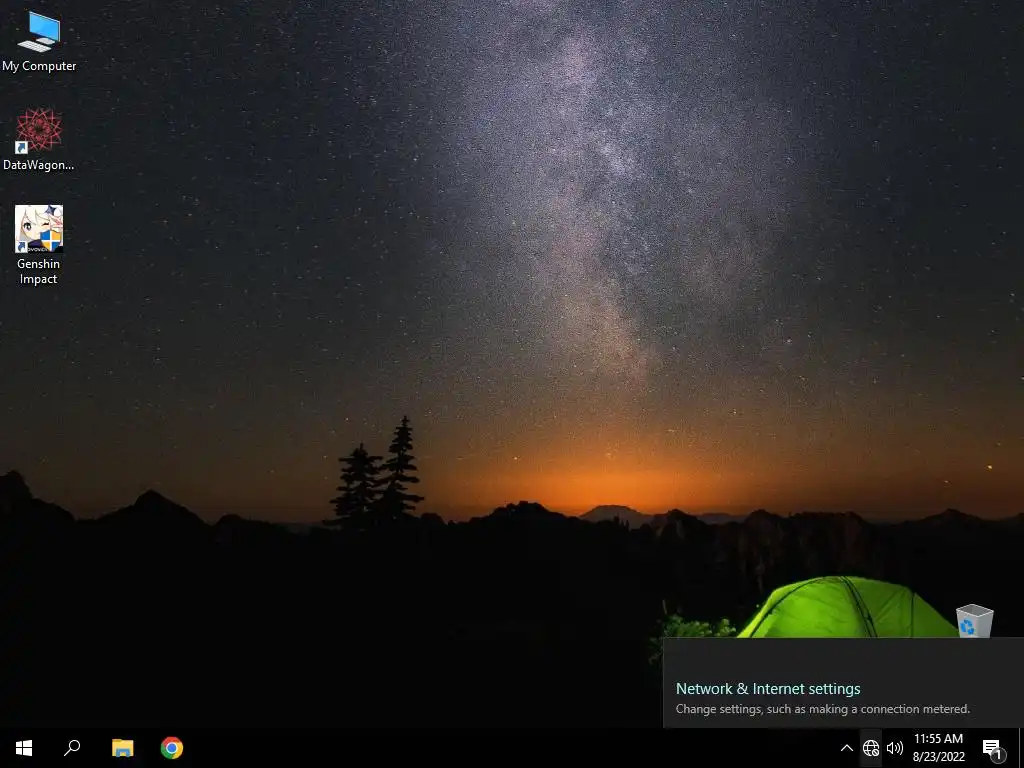Show hidden system tray icons
The width and height of the screenshot is (1024, 768).
[x=846, y=748]
